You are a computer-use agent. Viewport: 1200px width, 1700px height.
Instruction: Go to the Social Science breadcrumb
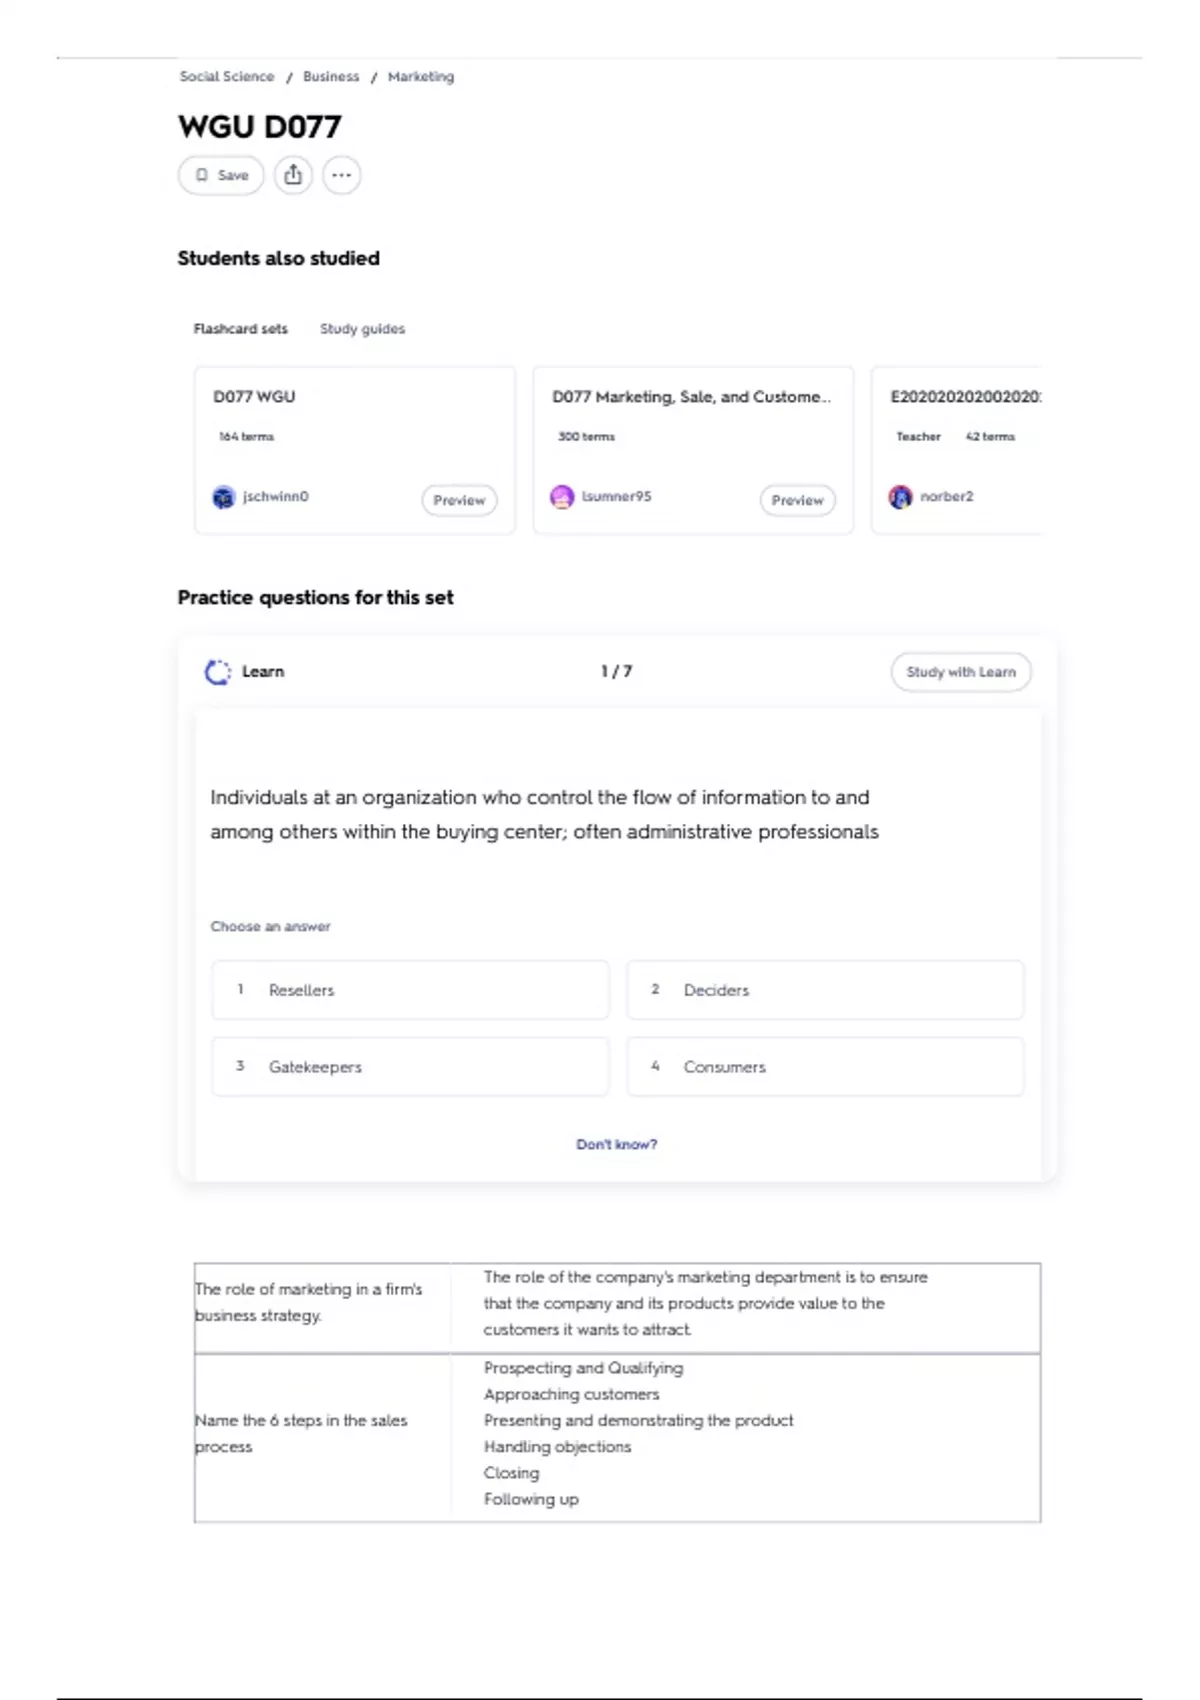(227, 77)
